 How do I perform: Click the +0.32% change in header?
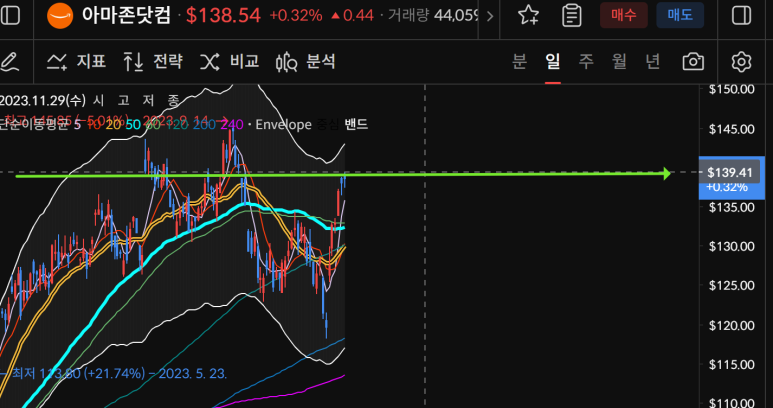tap(296, 16)
